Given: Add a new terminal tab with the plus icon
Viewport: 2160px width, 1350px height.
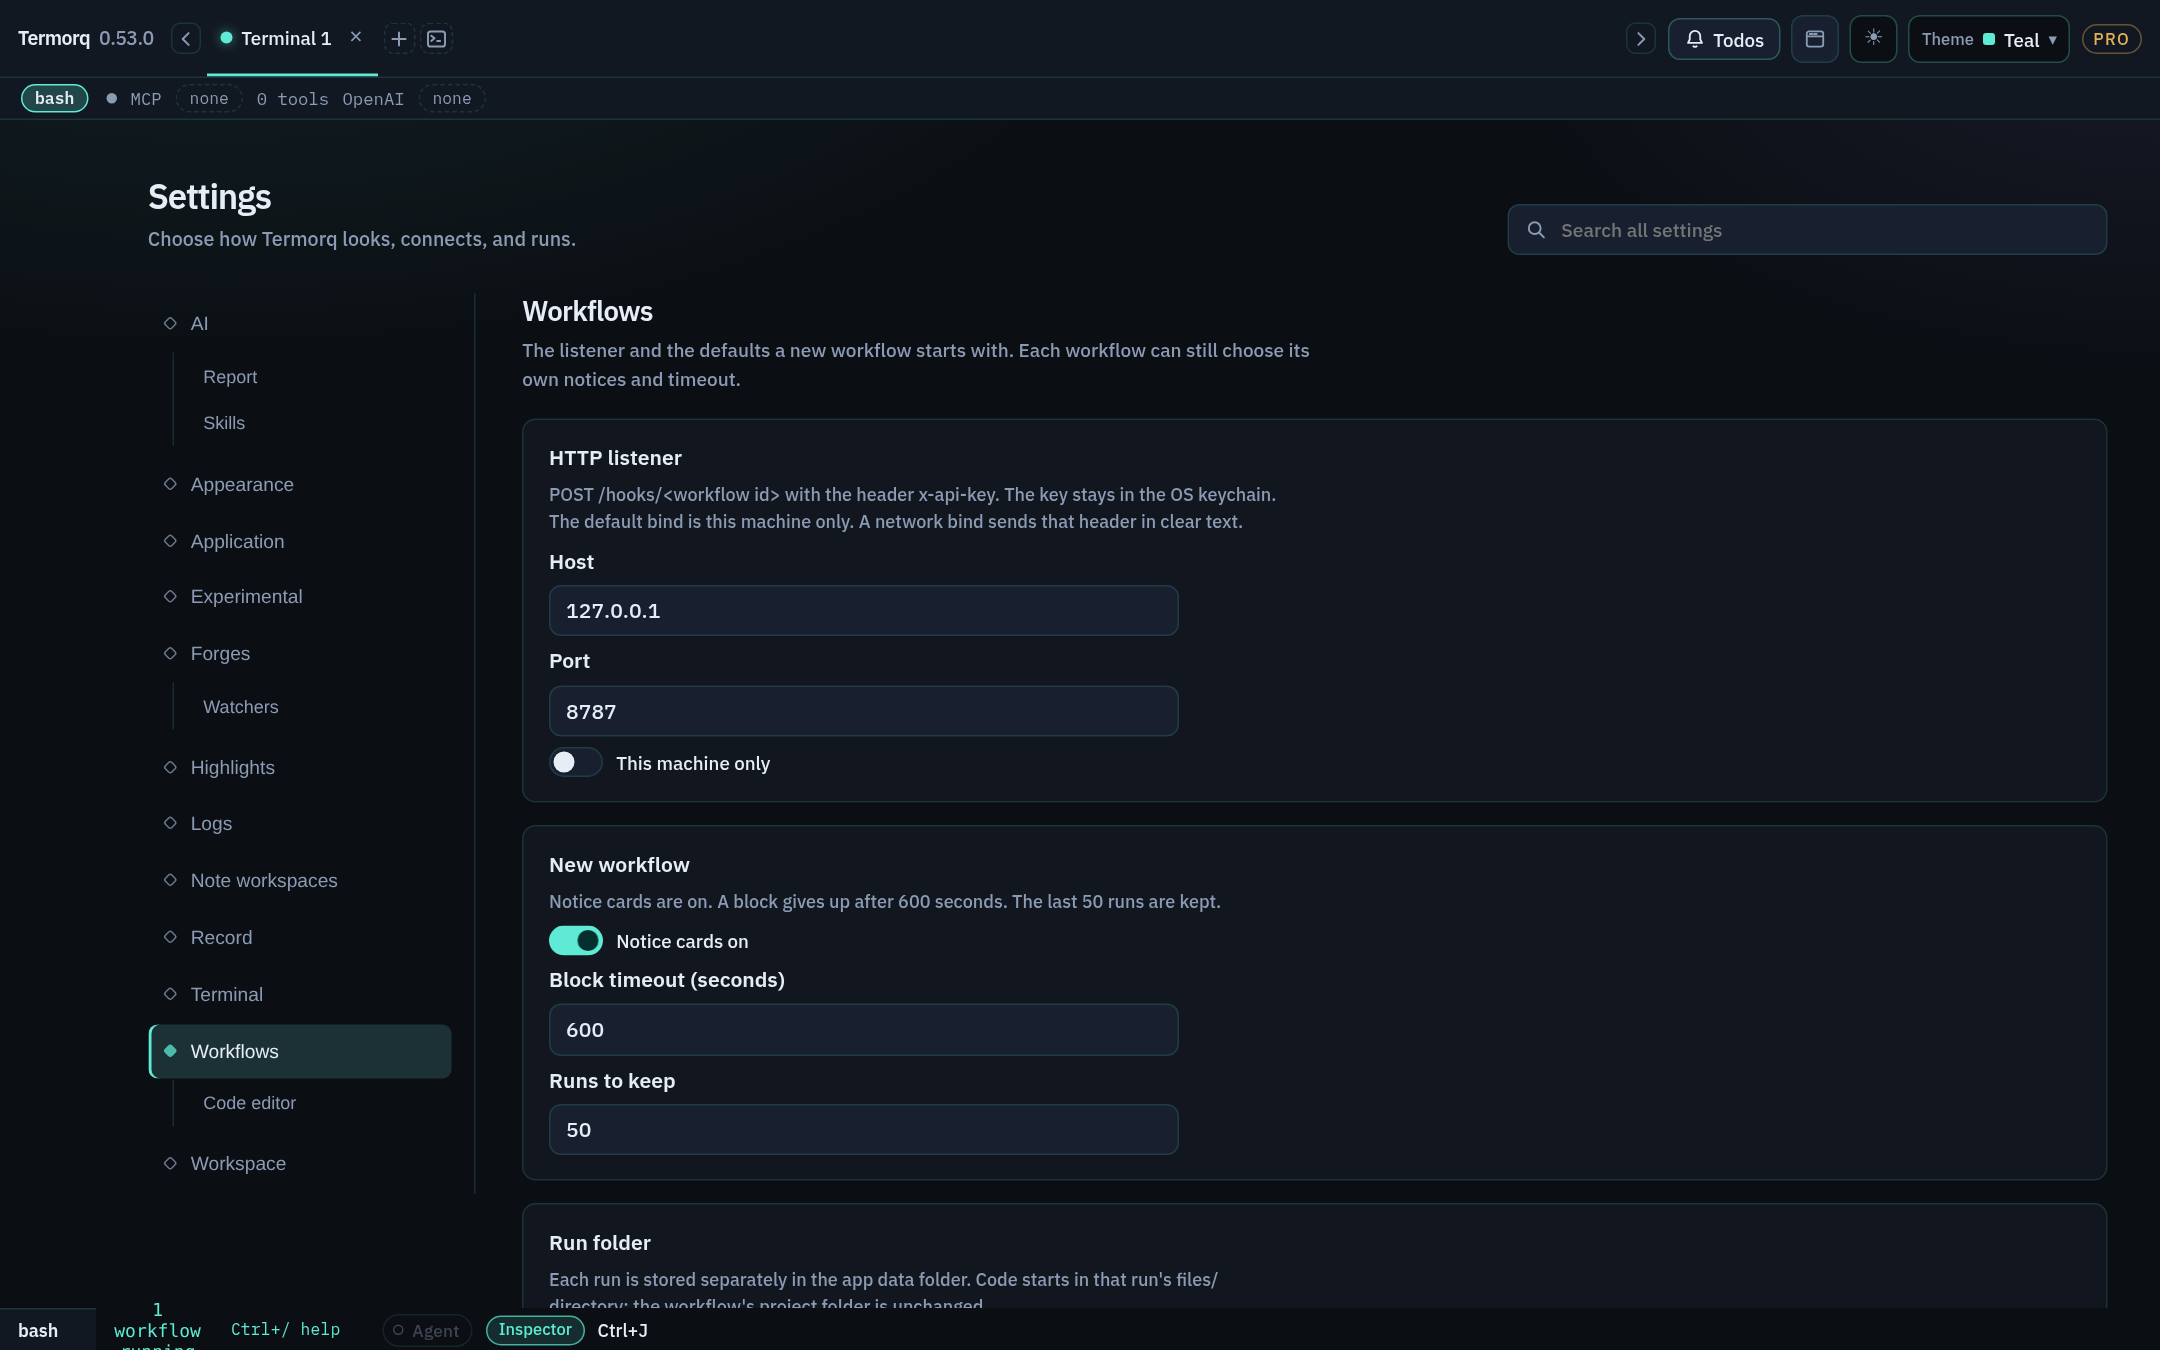Looking at the screenshot, I should click(398, 39).
